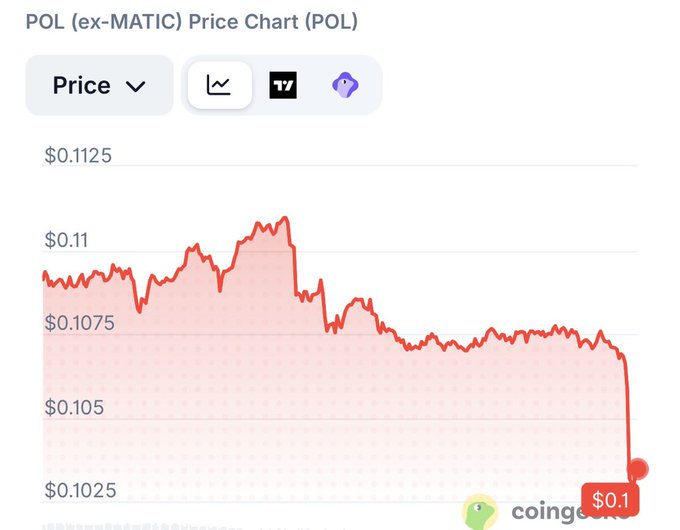
Task: Click the red current-price dot marker
Action: (x=638, y=469)
